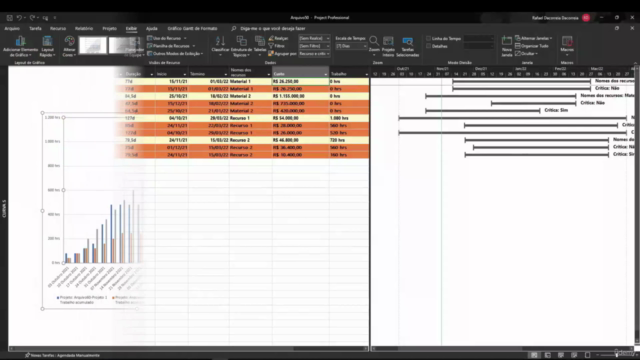Click the Save icon in quick access toolbar
640x360 pixels.
tap(9, 18)
